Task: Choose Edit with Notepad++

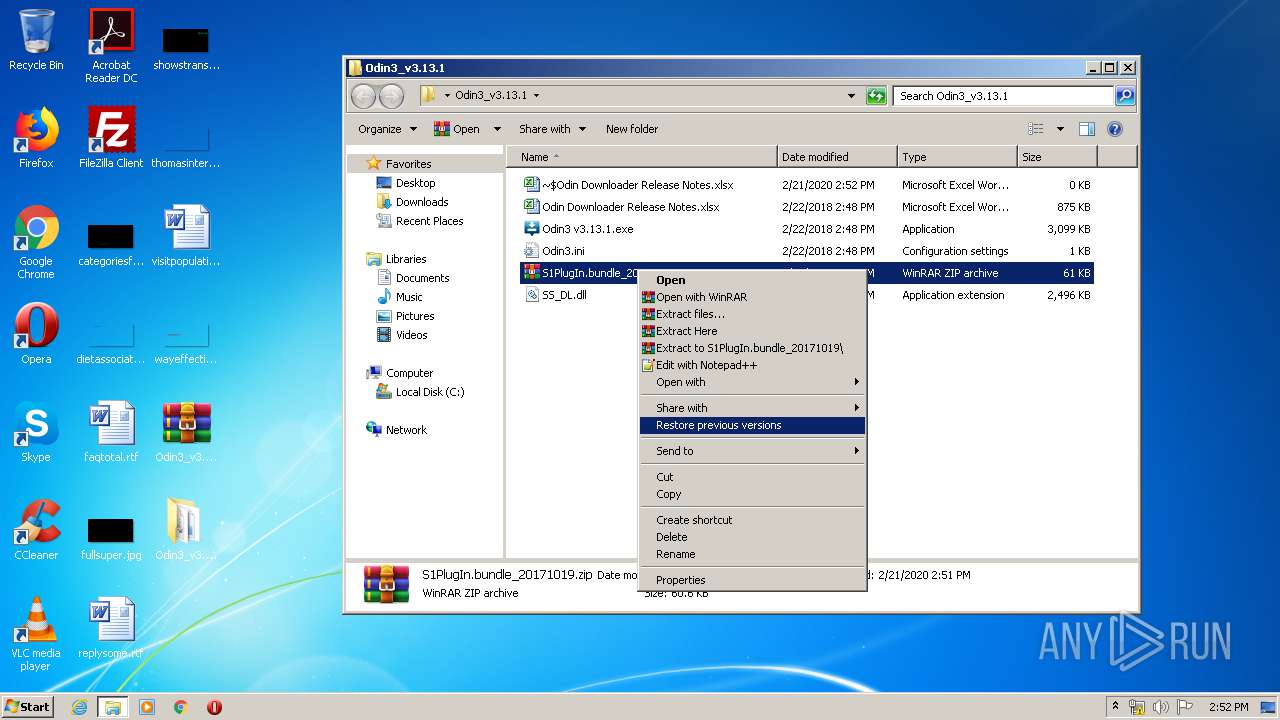Action: pos(752,365)
